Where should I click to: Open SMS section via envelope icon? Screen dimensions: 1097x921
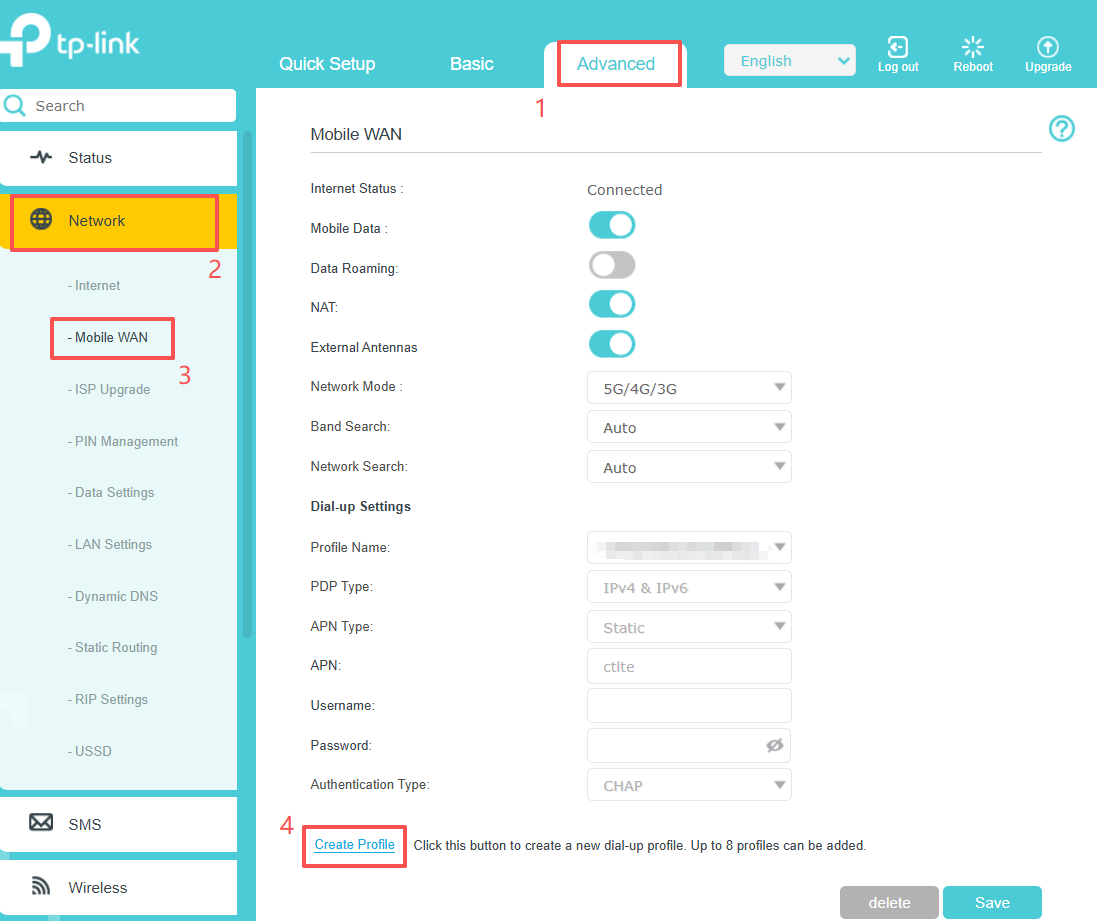pos(41,823)
